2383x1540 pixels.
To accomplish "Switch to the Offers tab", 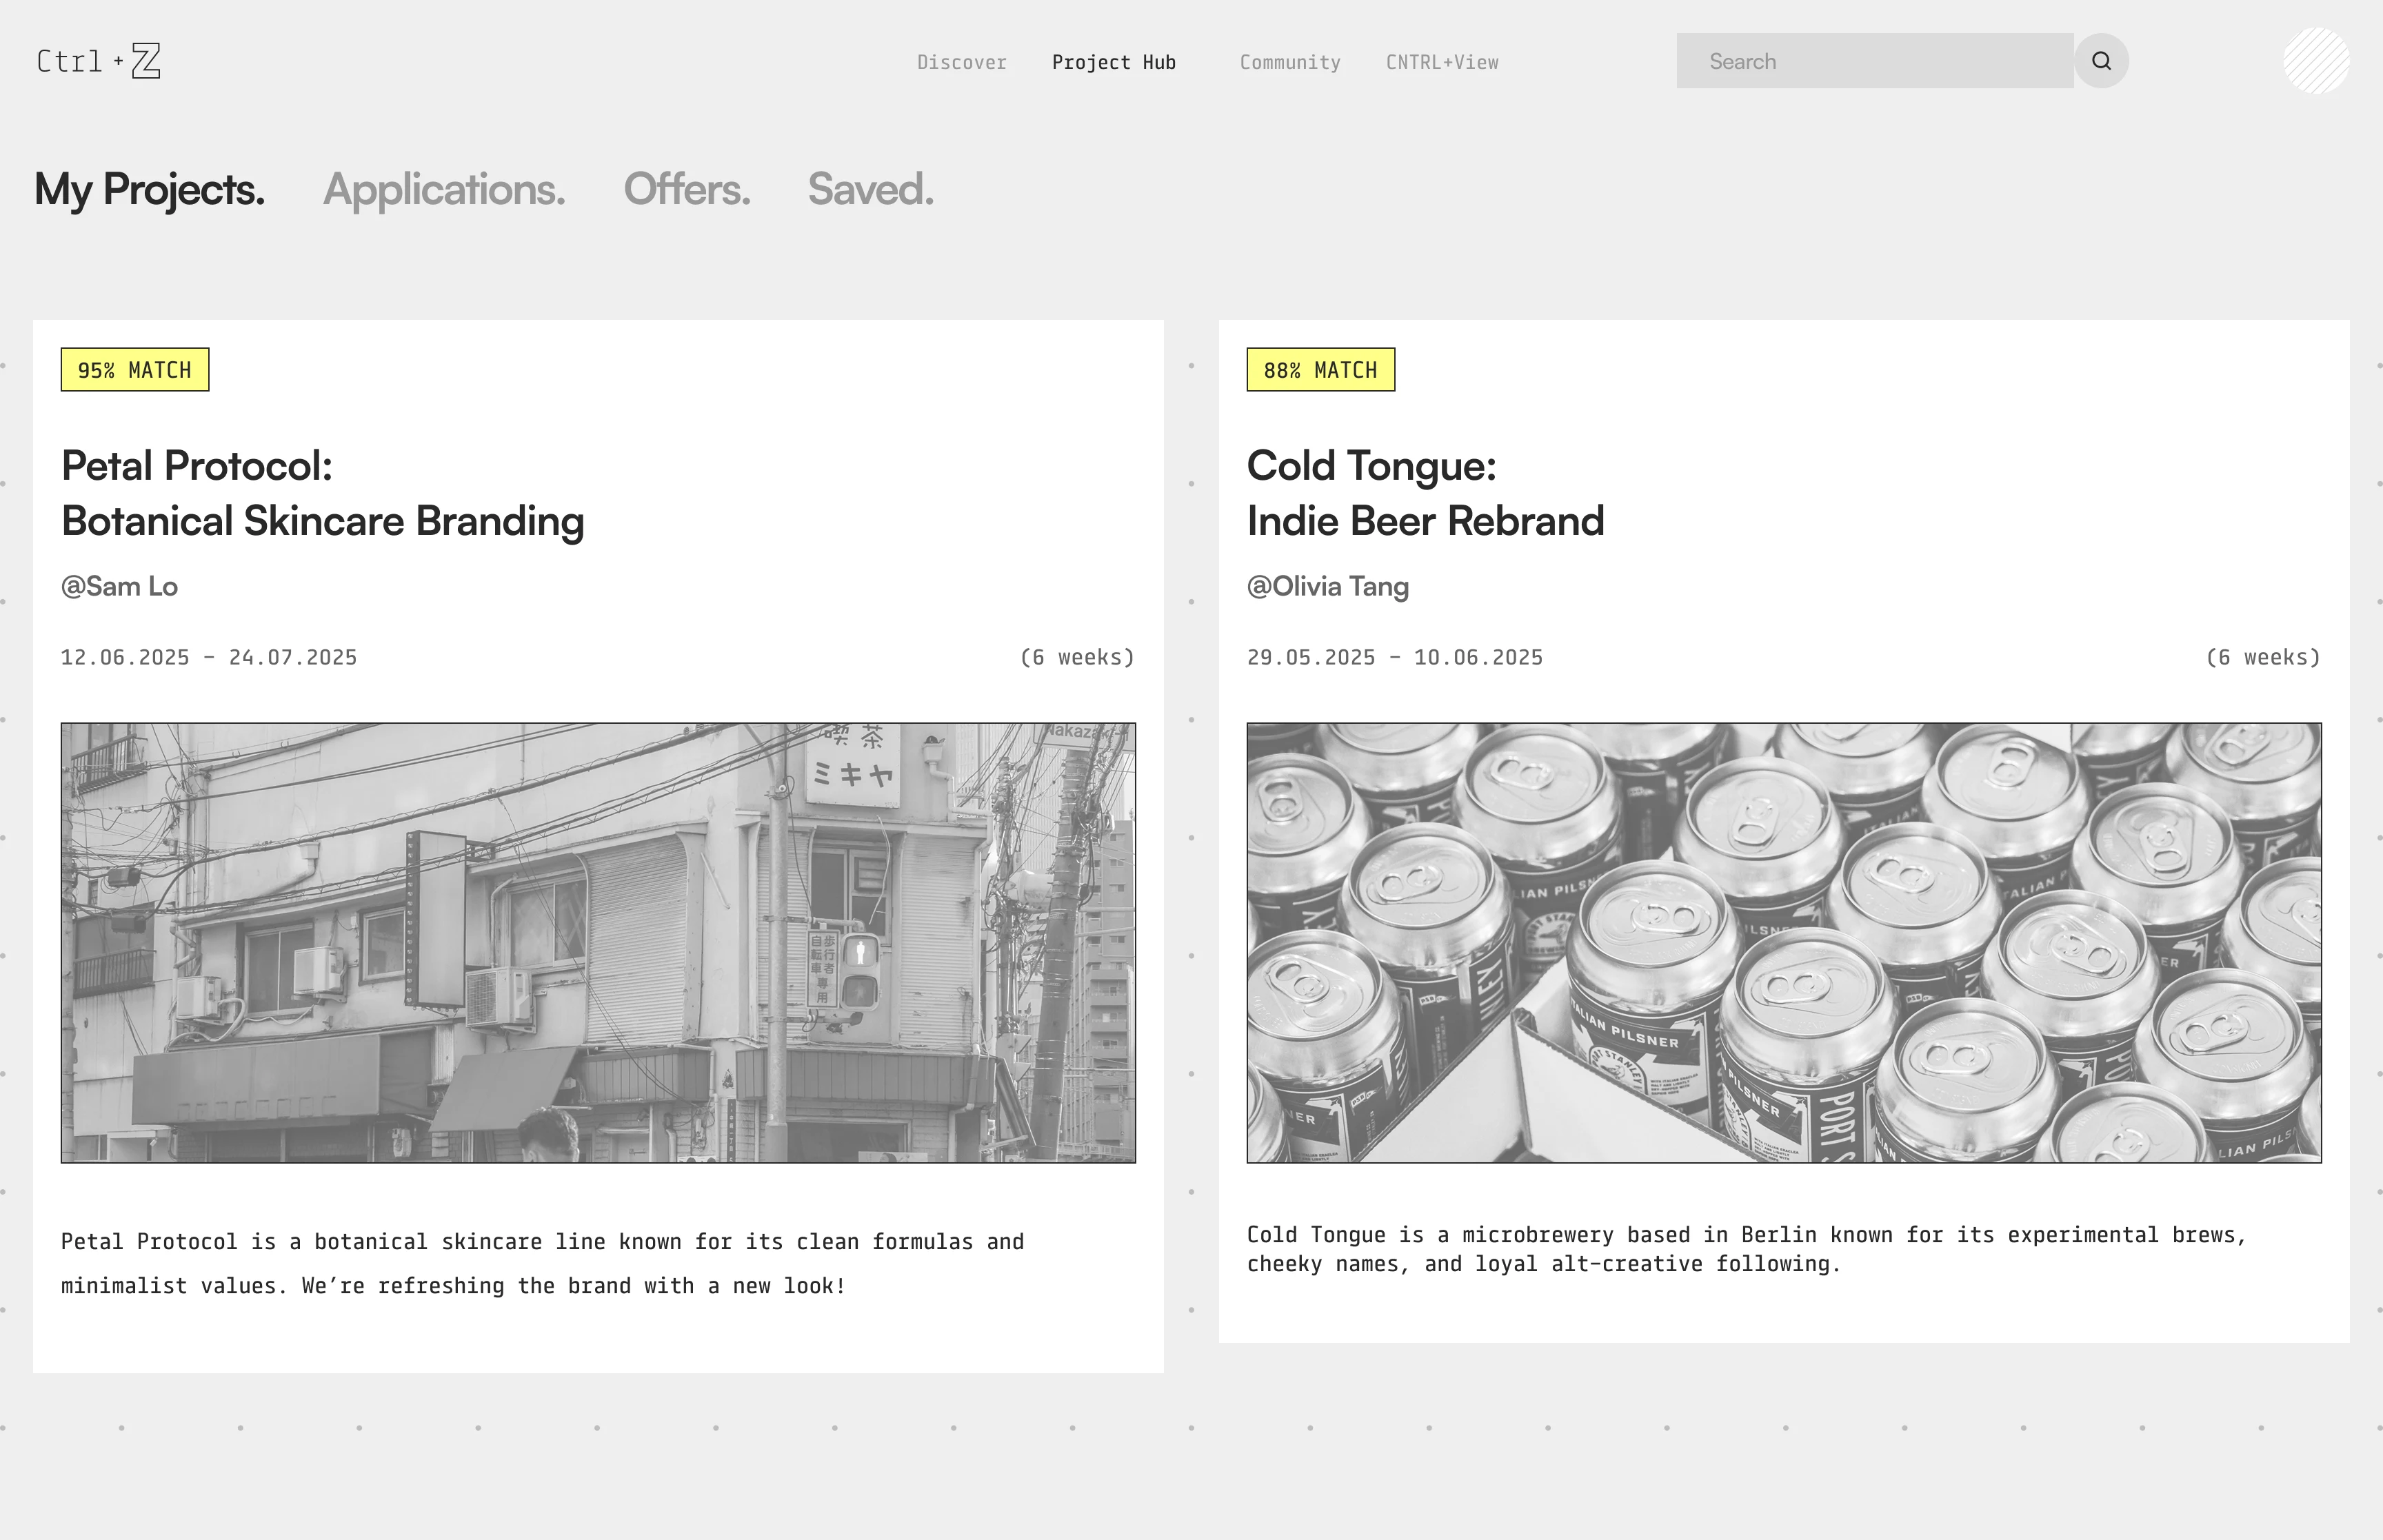I will point(686,189).
